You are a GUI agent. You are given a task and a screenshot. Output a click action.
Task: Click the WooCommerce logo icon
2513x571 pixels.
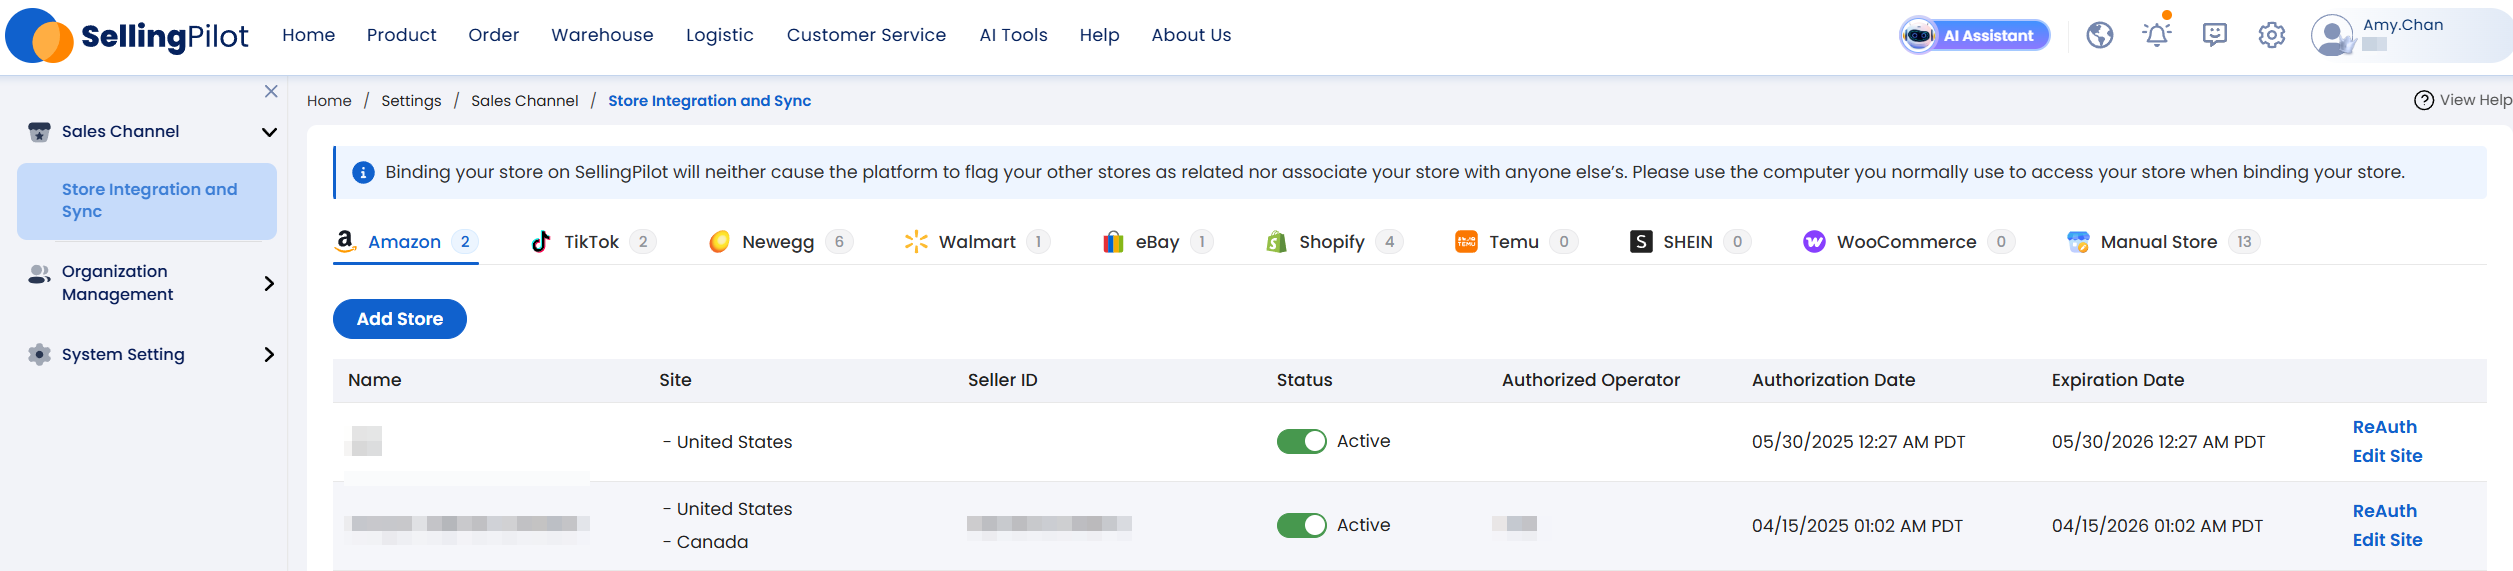(x=1814, y=242)
